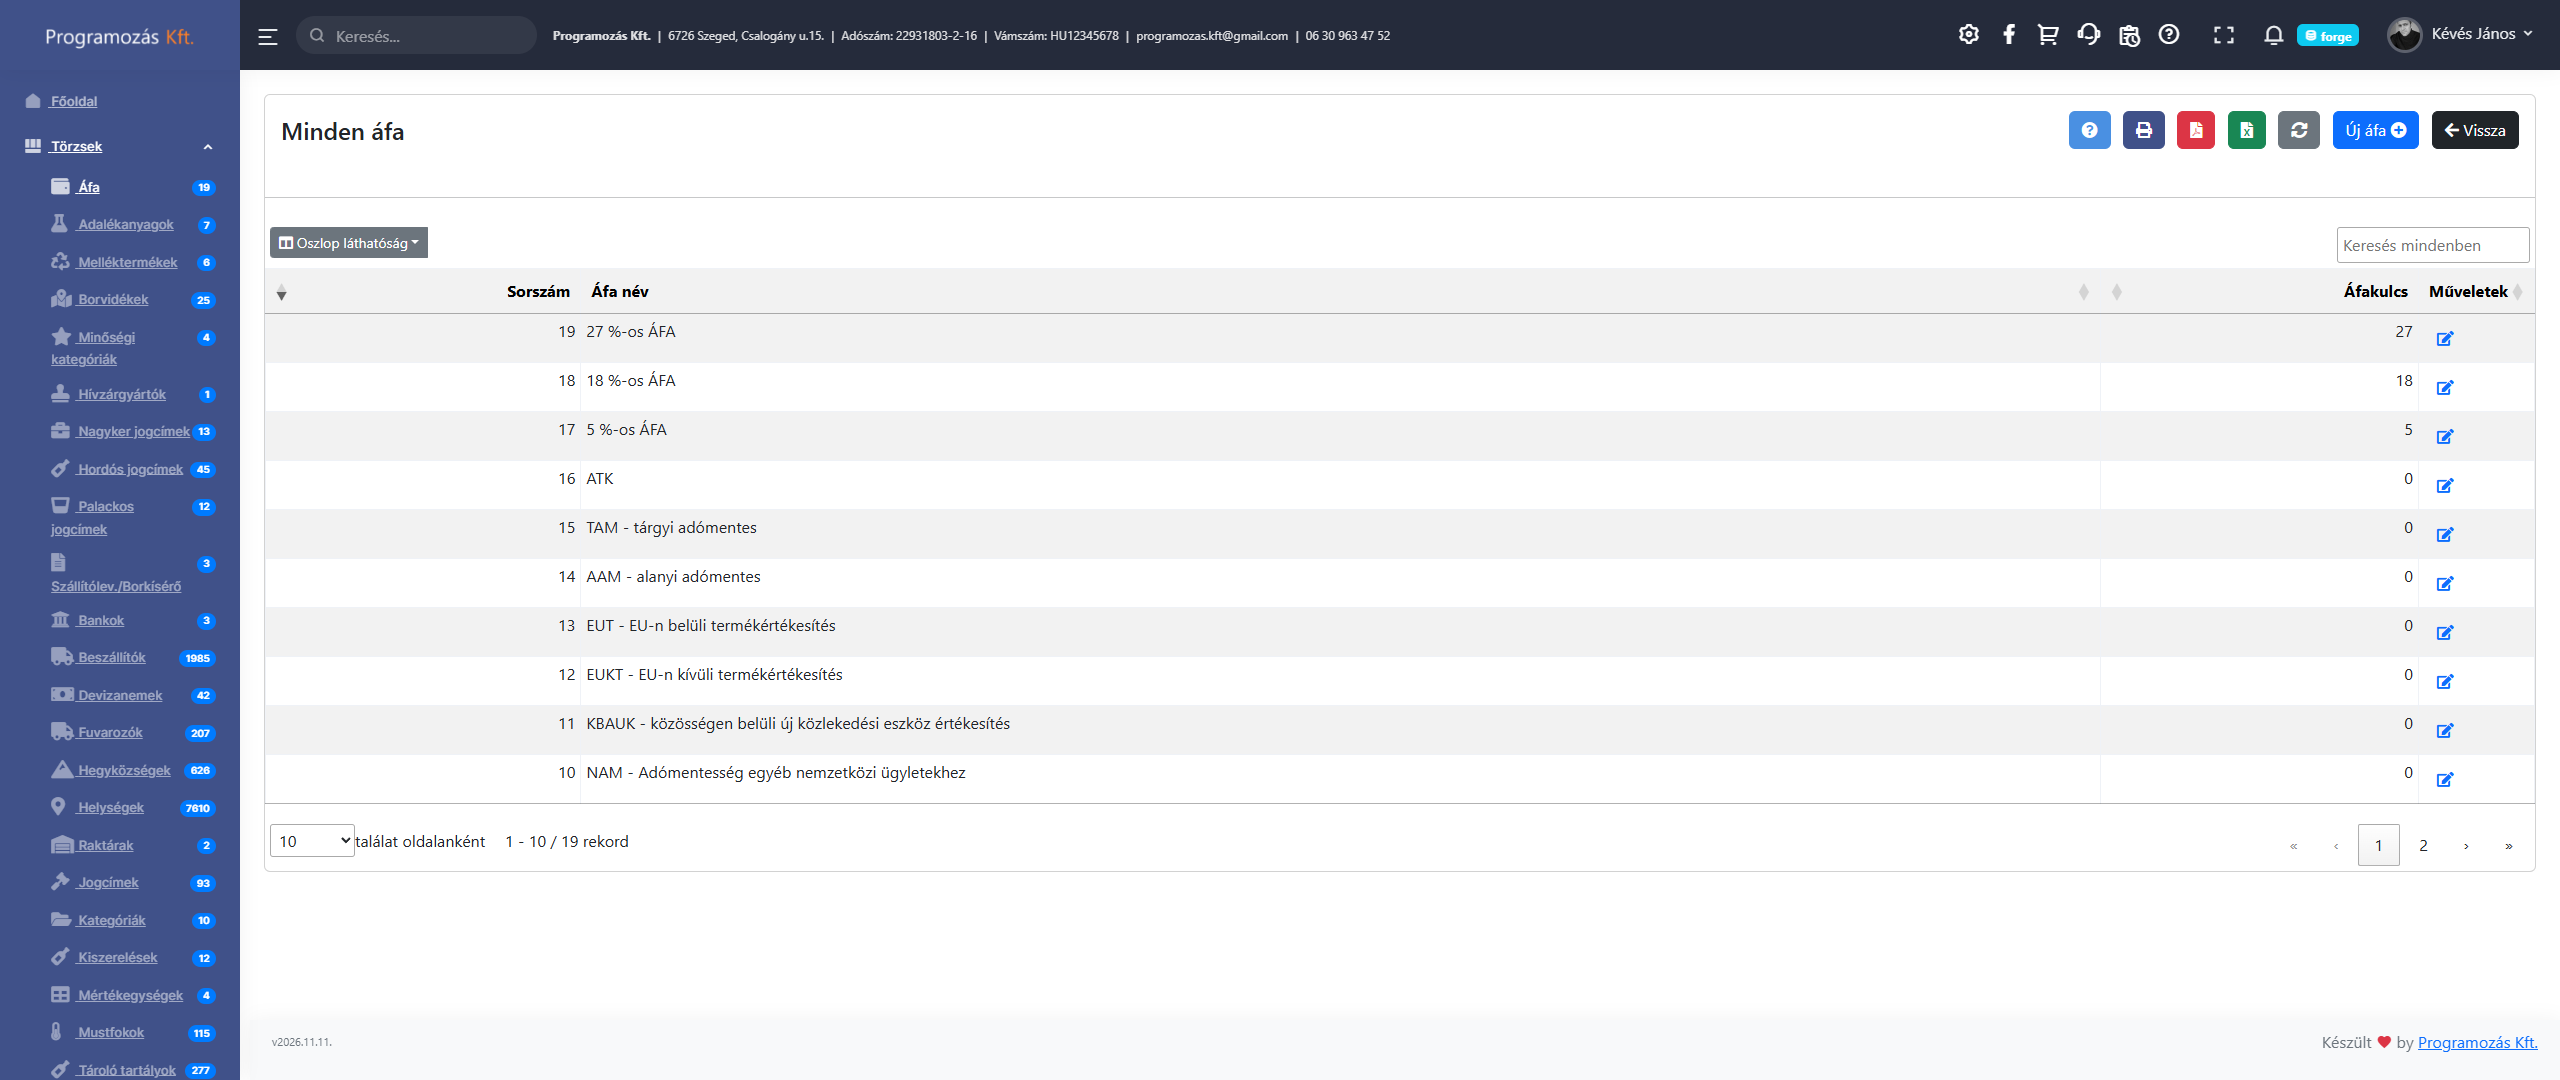Click the Új áfa button

[x=2374, y=130]
